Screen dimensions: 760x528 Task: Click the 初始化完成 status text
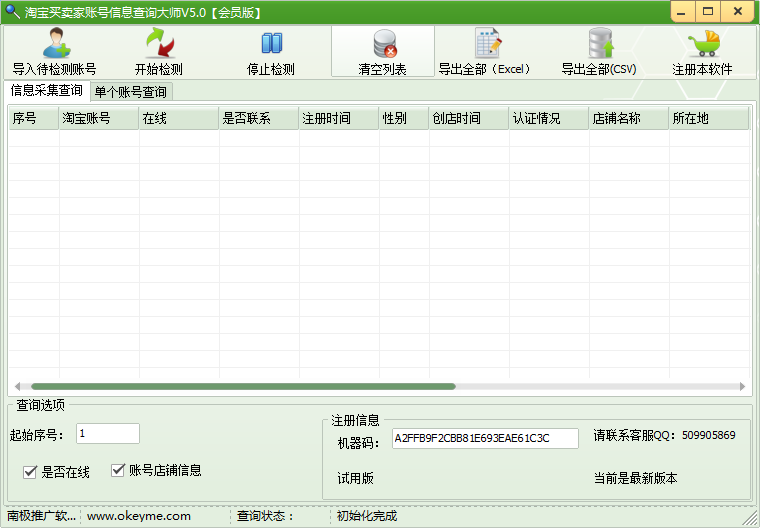click(367, 516)
